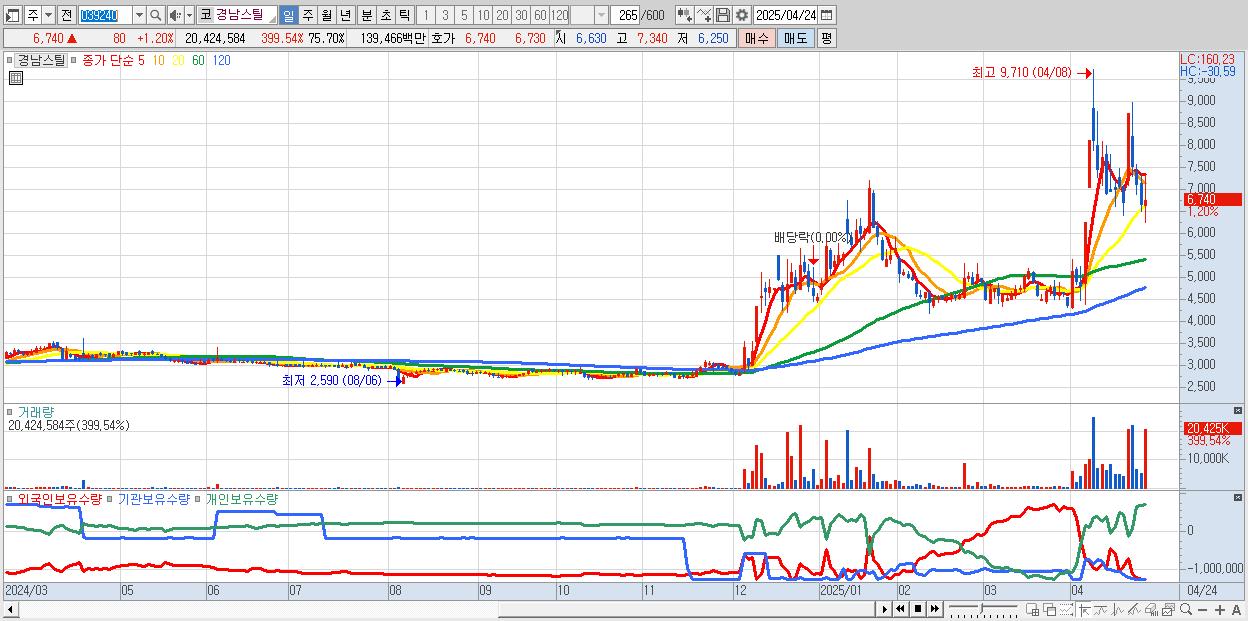
Task: Click the add chart pane icon in bottom toolbar
Action: tap(1032, 609)
